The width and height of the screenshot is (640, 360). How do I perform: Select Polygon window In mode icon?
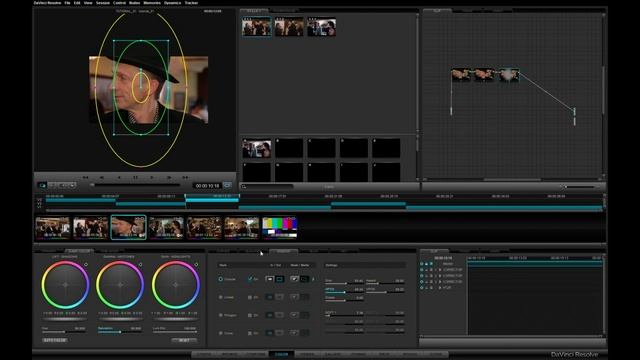click(269, 315)
